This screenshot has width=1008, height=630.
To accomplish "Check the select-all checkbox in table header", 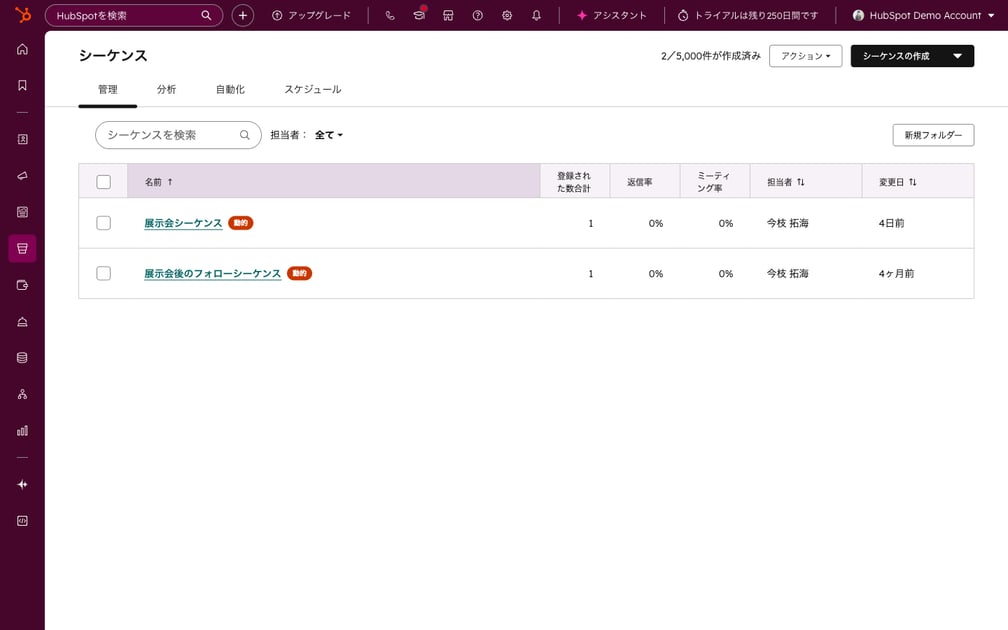I will coord(103,181).
